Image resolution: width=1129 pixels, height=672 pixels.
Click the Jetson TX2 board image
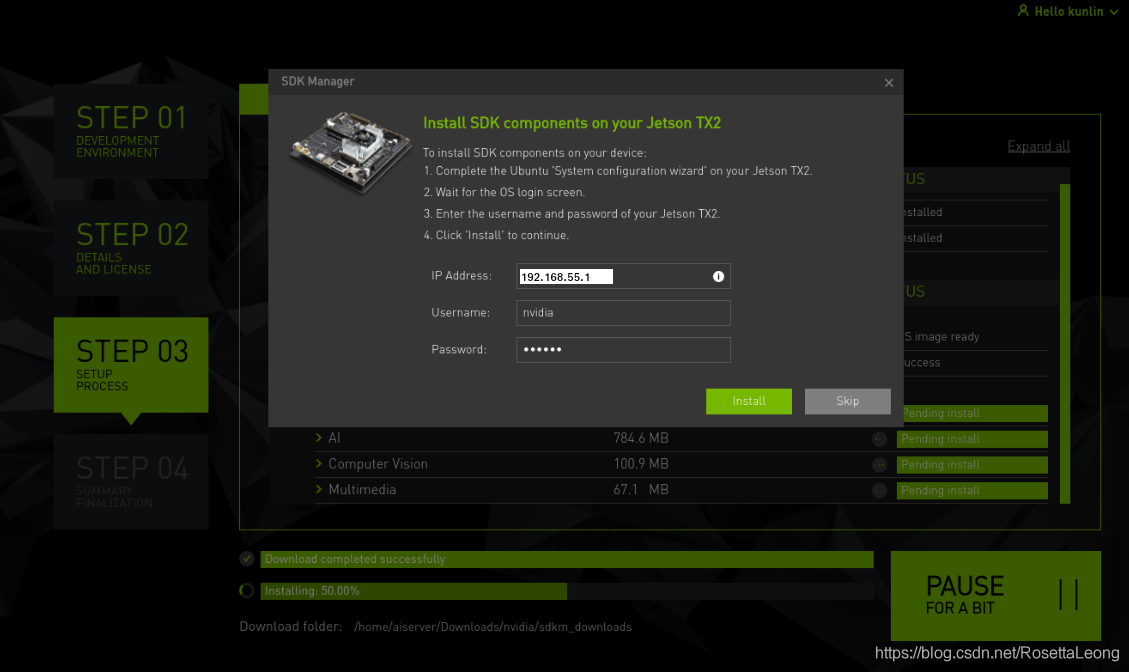pos(350,152)
